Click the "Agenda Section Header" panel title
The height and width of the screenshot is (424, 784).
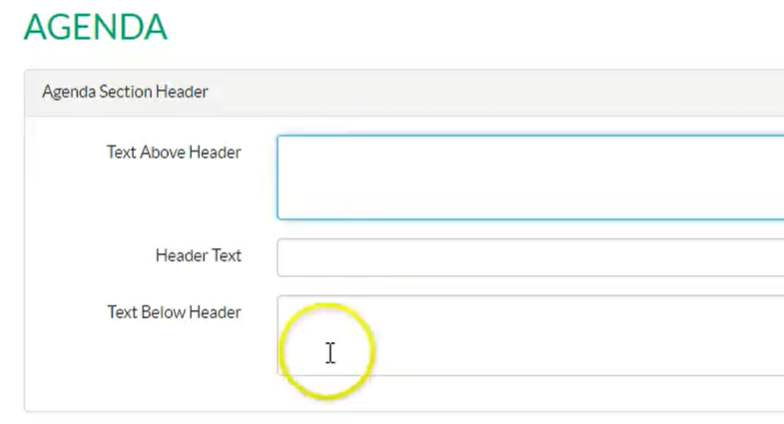(x=125, y=92)
